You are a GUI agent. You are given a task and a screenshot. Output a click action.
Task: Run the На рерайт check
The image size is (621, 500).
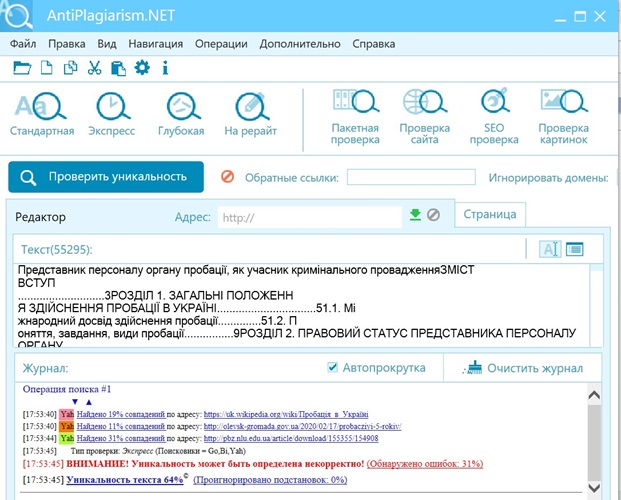tap(250, 114)
